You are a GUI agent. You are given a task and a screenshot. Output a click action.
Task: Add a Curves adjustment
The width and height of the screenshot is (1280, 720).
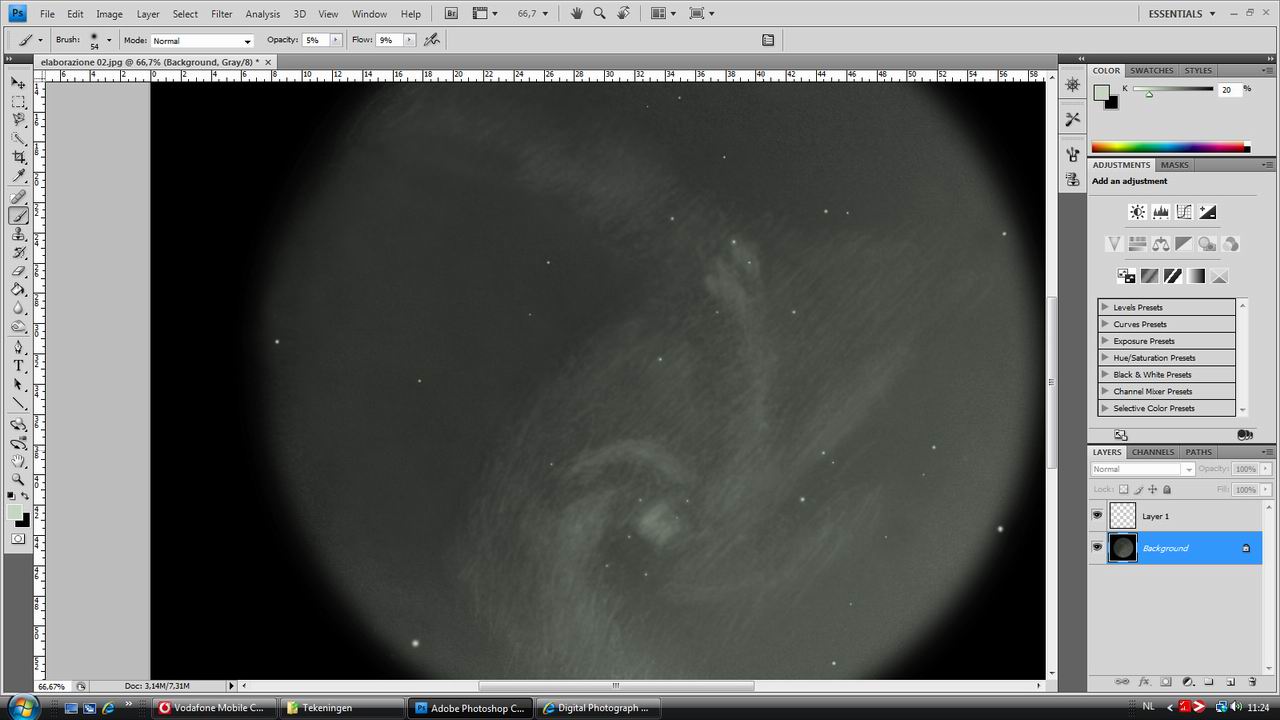point(1184,212)
